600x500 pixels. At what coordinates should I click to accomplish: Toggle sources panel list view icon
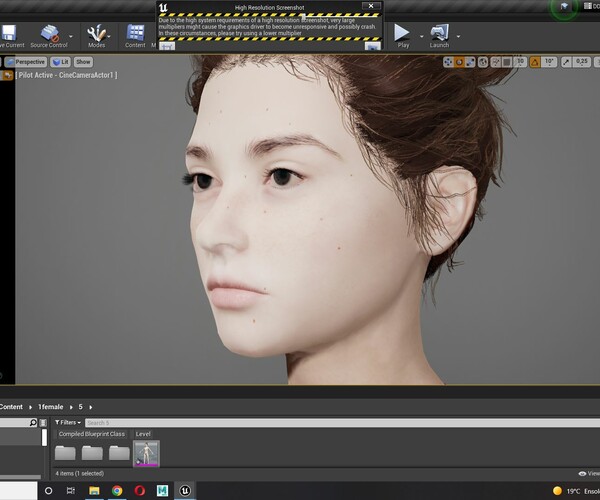(43, 423)
